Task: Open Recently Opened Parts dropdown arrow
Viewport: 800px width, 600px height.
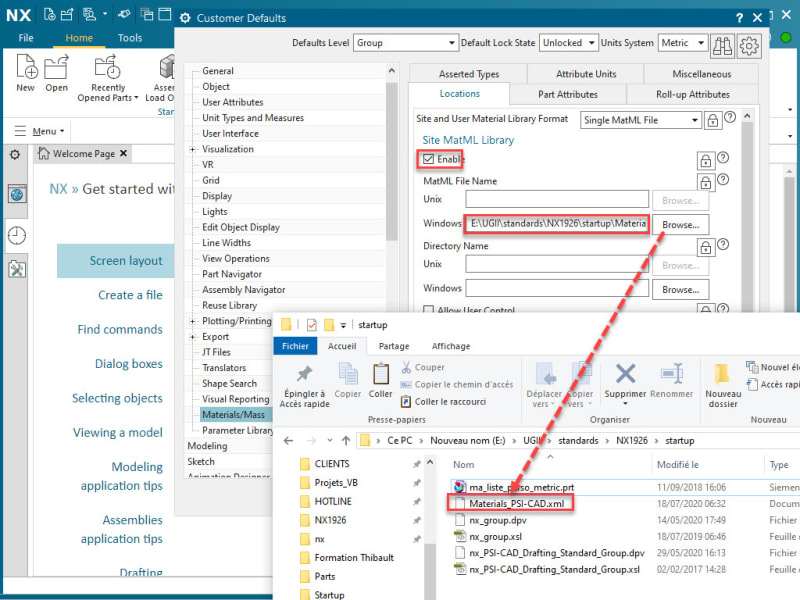Action: coord(136,98)
